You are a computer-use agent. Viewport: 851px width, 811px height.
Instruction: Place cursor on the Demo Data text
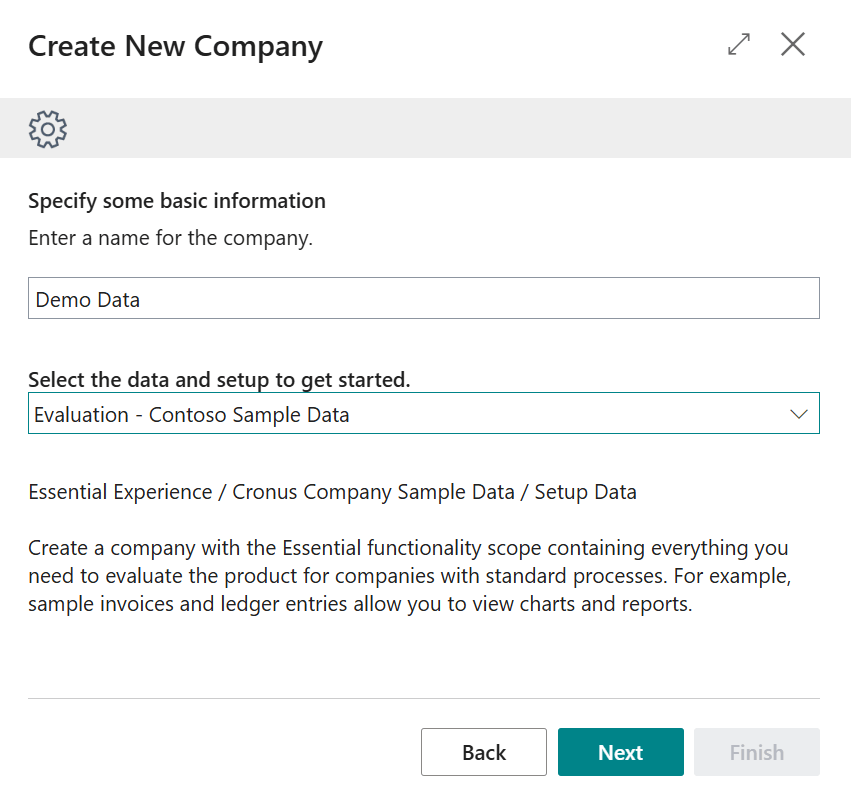[88, 300]
